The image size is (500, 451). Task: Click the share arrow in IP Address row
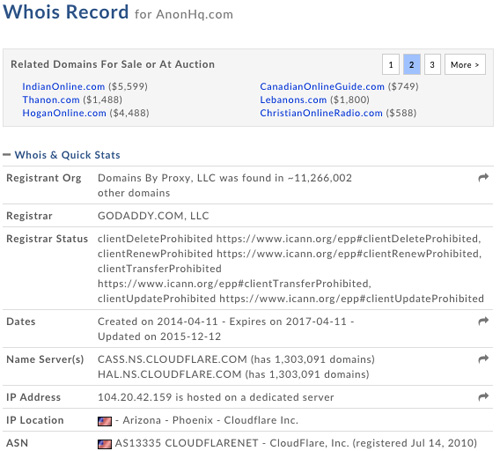[483, 397]
